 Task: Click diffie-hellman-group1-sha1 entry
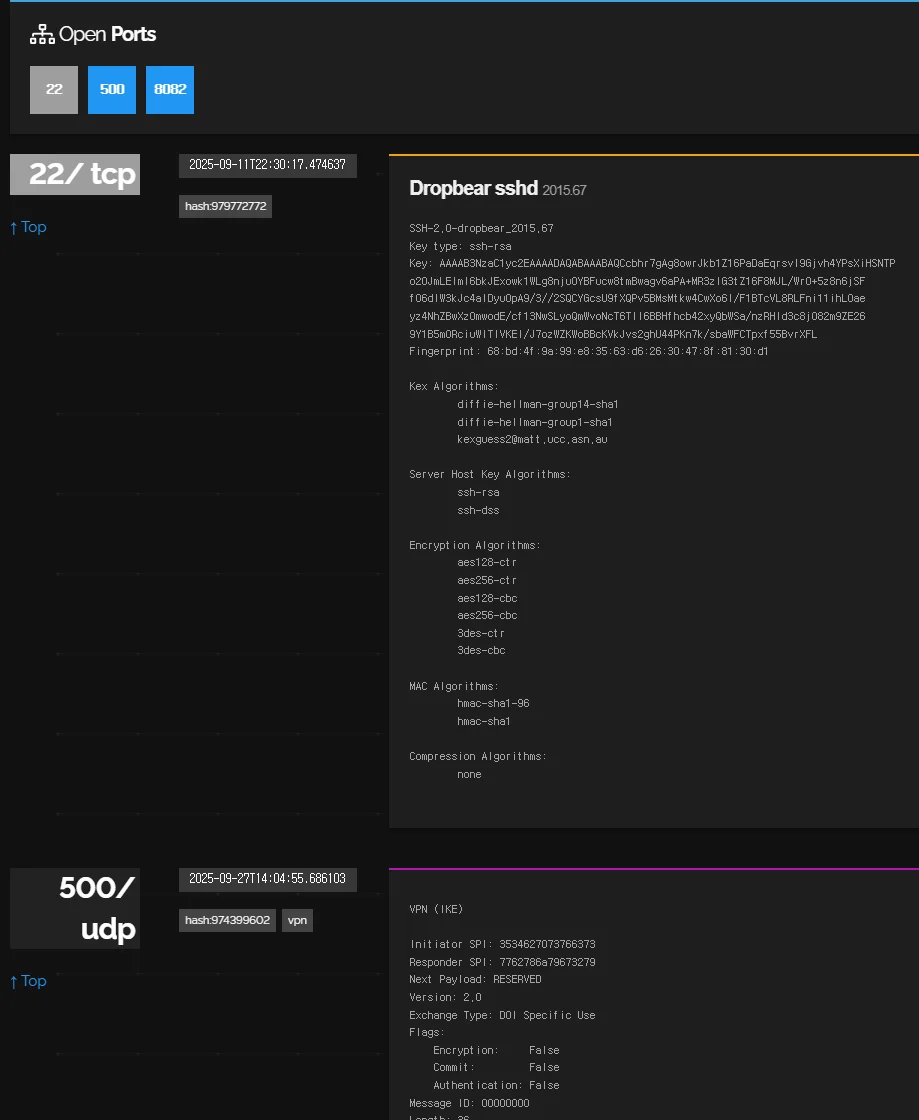point(535,422)
